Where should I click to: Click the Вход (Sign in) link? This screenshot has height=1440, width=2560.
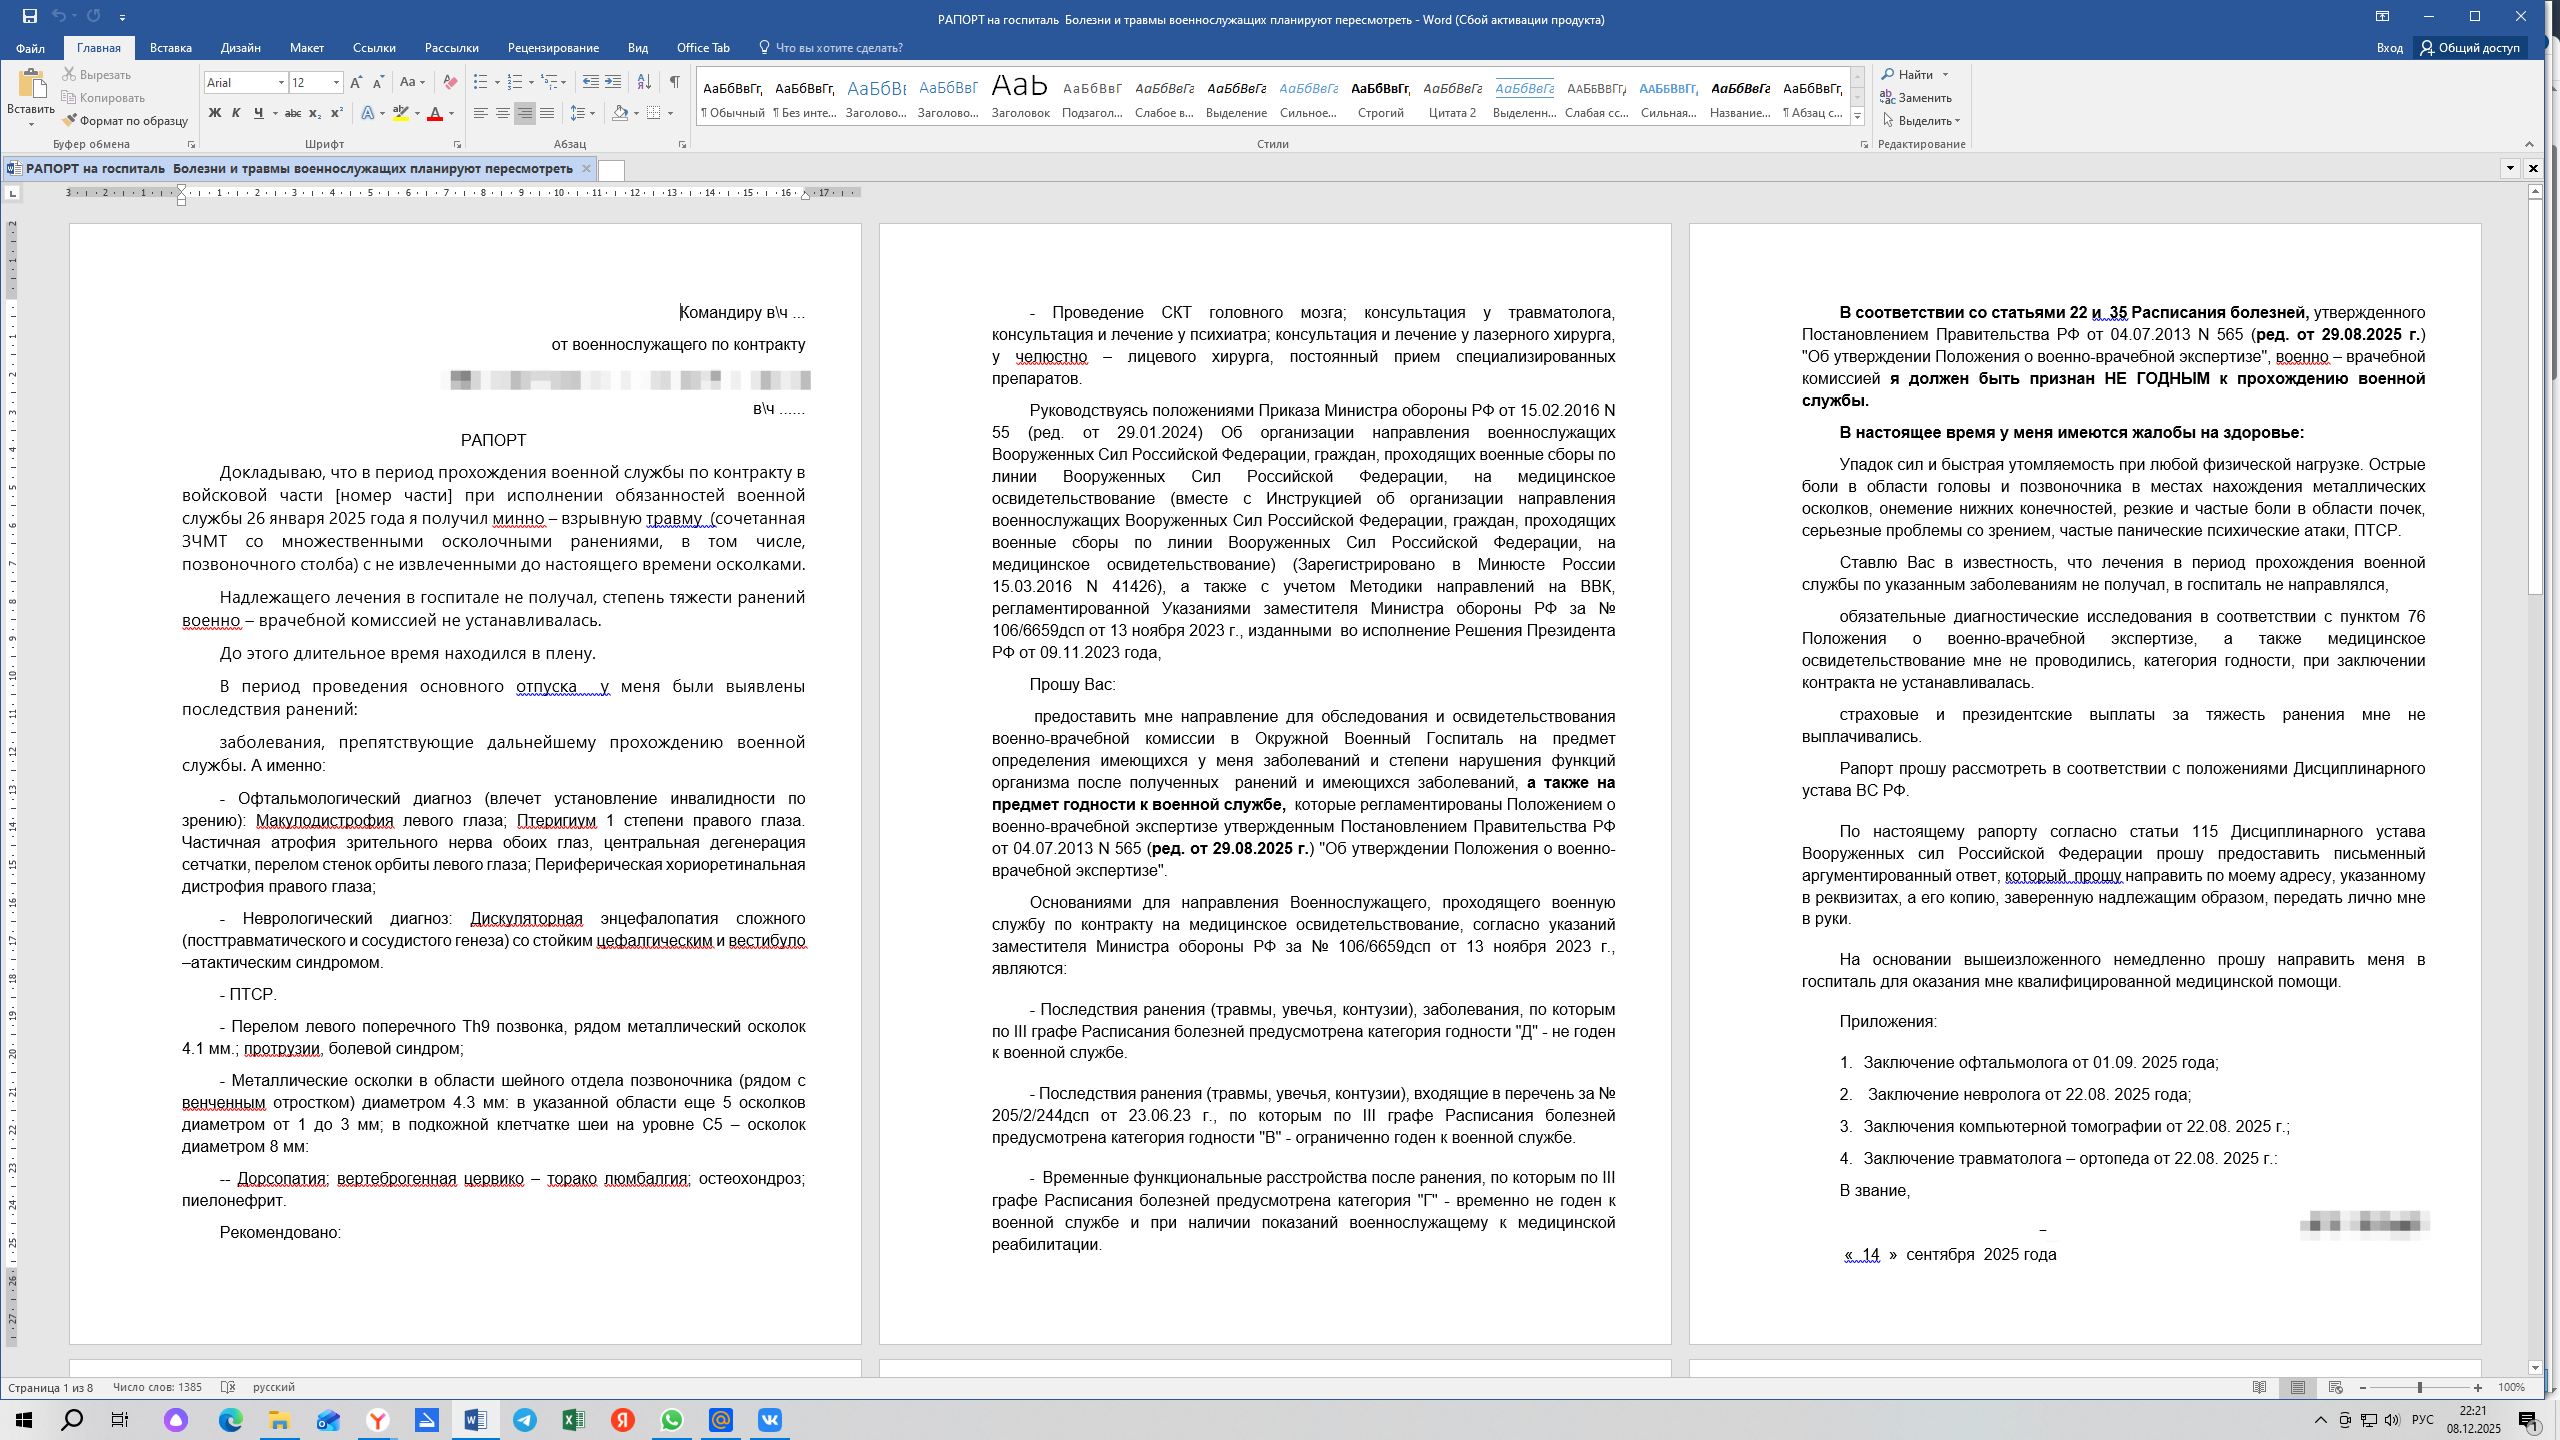click(2389, 48)
